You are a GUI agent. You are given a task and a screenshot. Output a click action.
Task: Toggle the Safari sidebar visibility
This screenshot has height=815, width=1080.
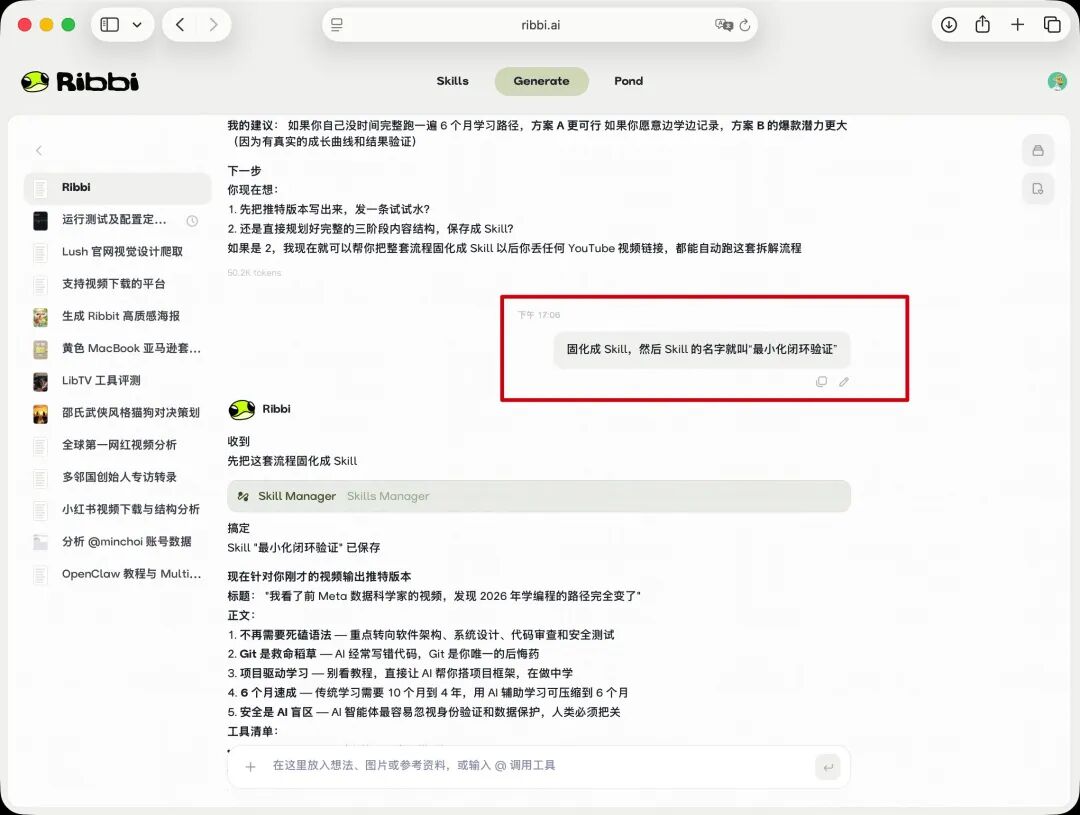point(110,24)
